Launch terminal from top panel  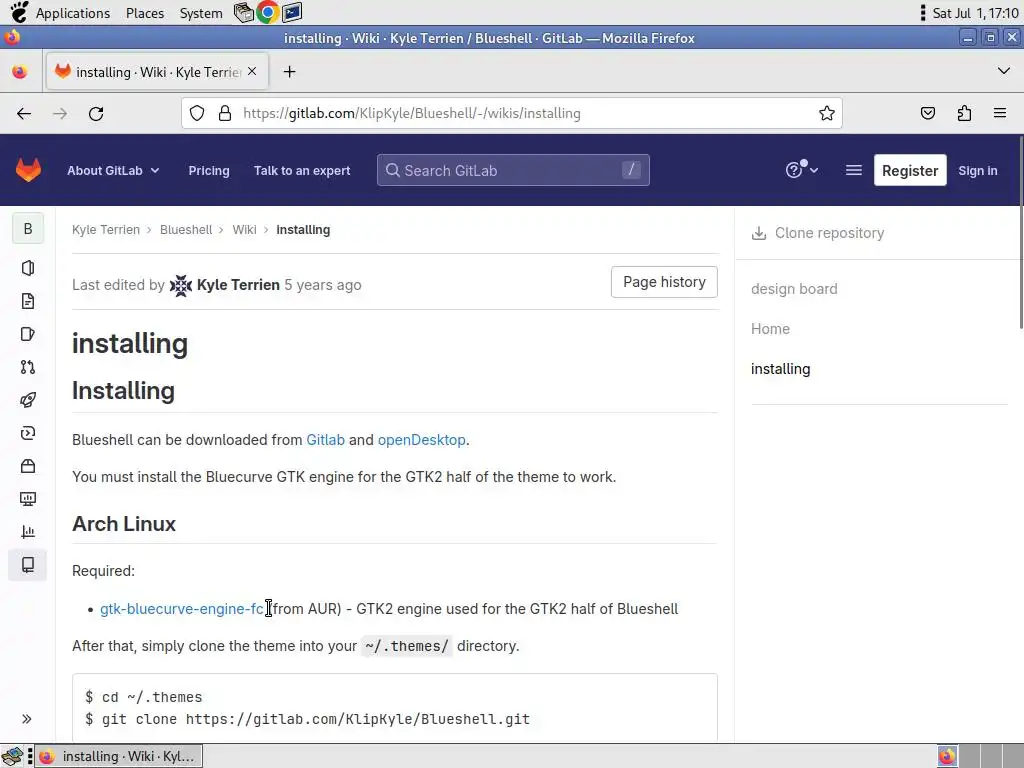[x=292, y=12]
